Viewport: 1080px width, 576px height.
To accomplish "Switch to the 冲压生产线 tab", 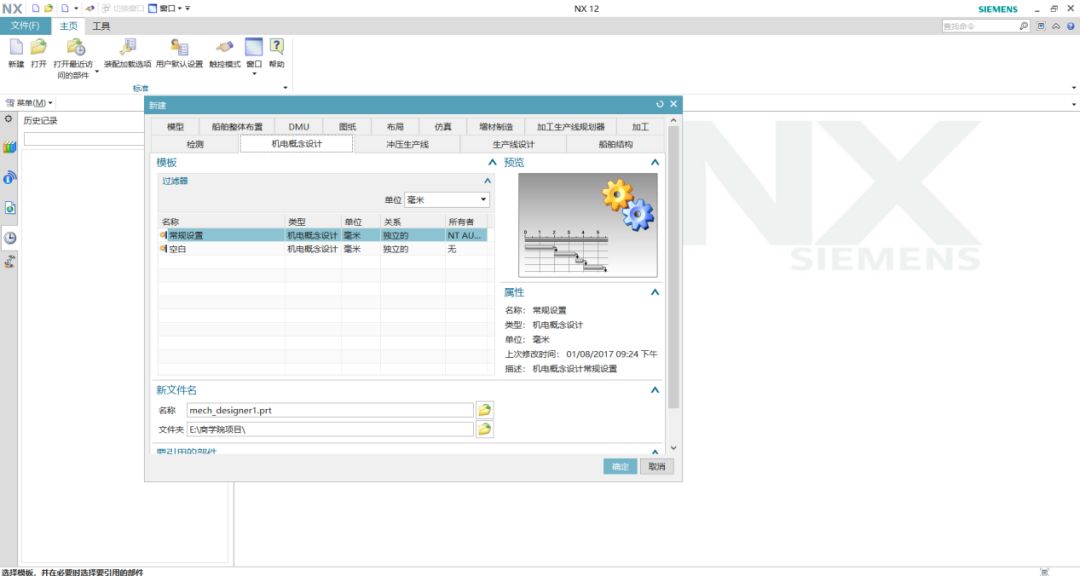I will click(x=407, y=144).
